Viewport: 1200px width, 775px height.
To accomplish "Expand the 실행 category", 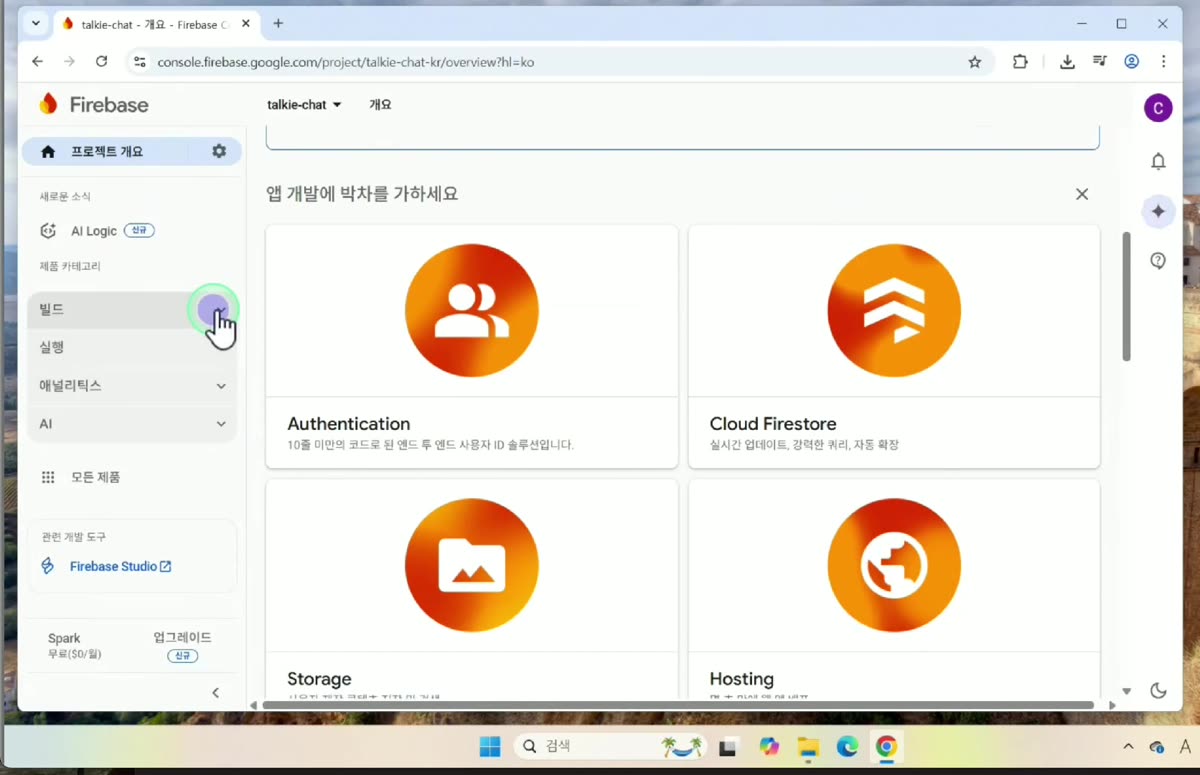I will pos(132,347).
